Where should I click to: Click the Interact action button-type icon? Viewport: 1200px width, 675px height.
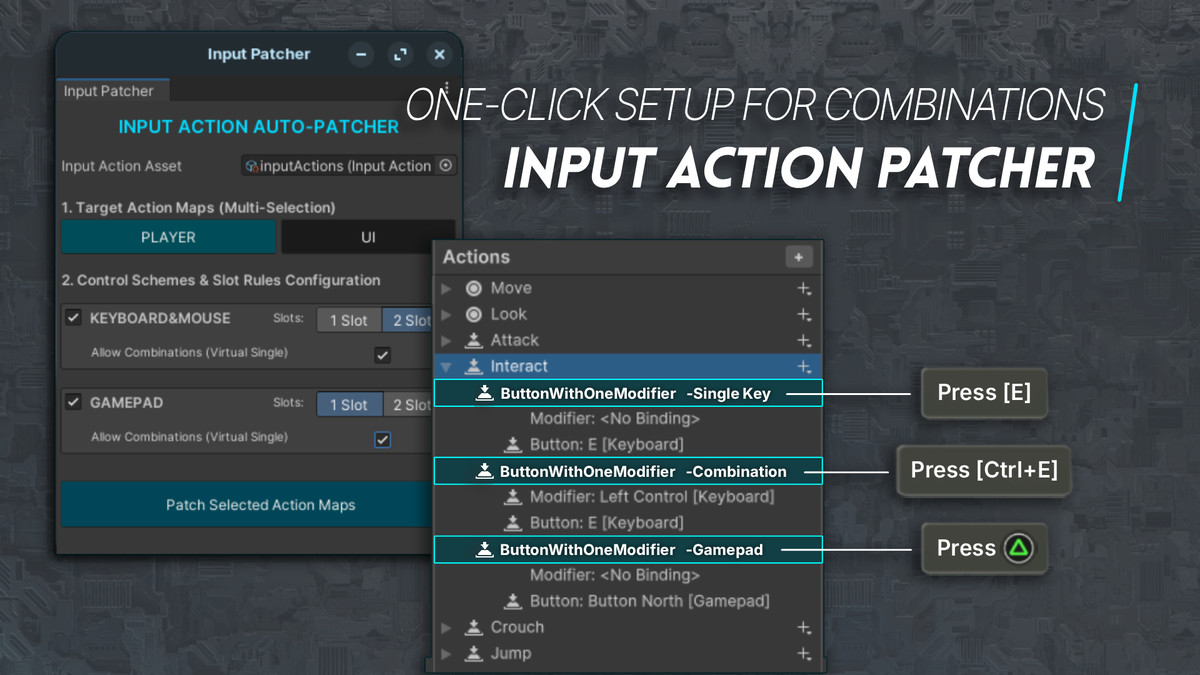pos(474,366)
